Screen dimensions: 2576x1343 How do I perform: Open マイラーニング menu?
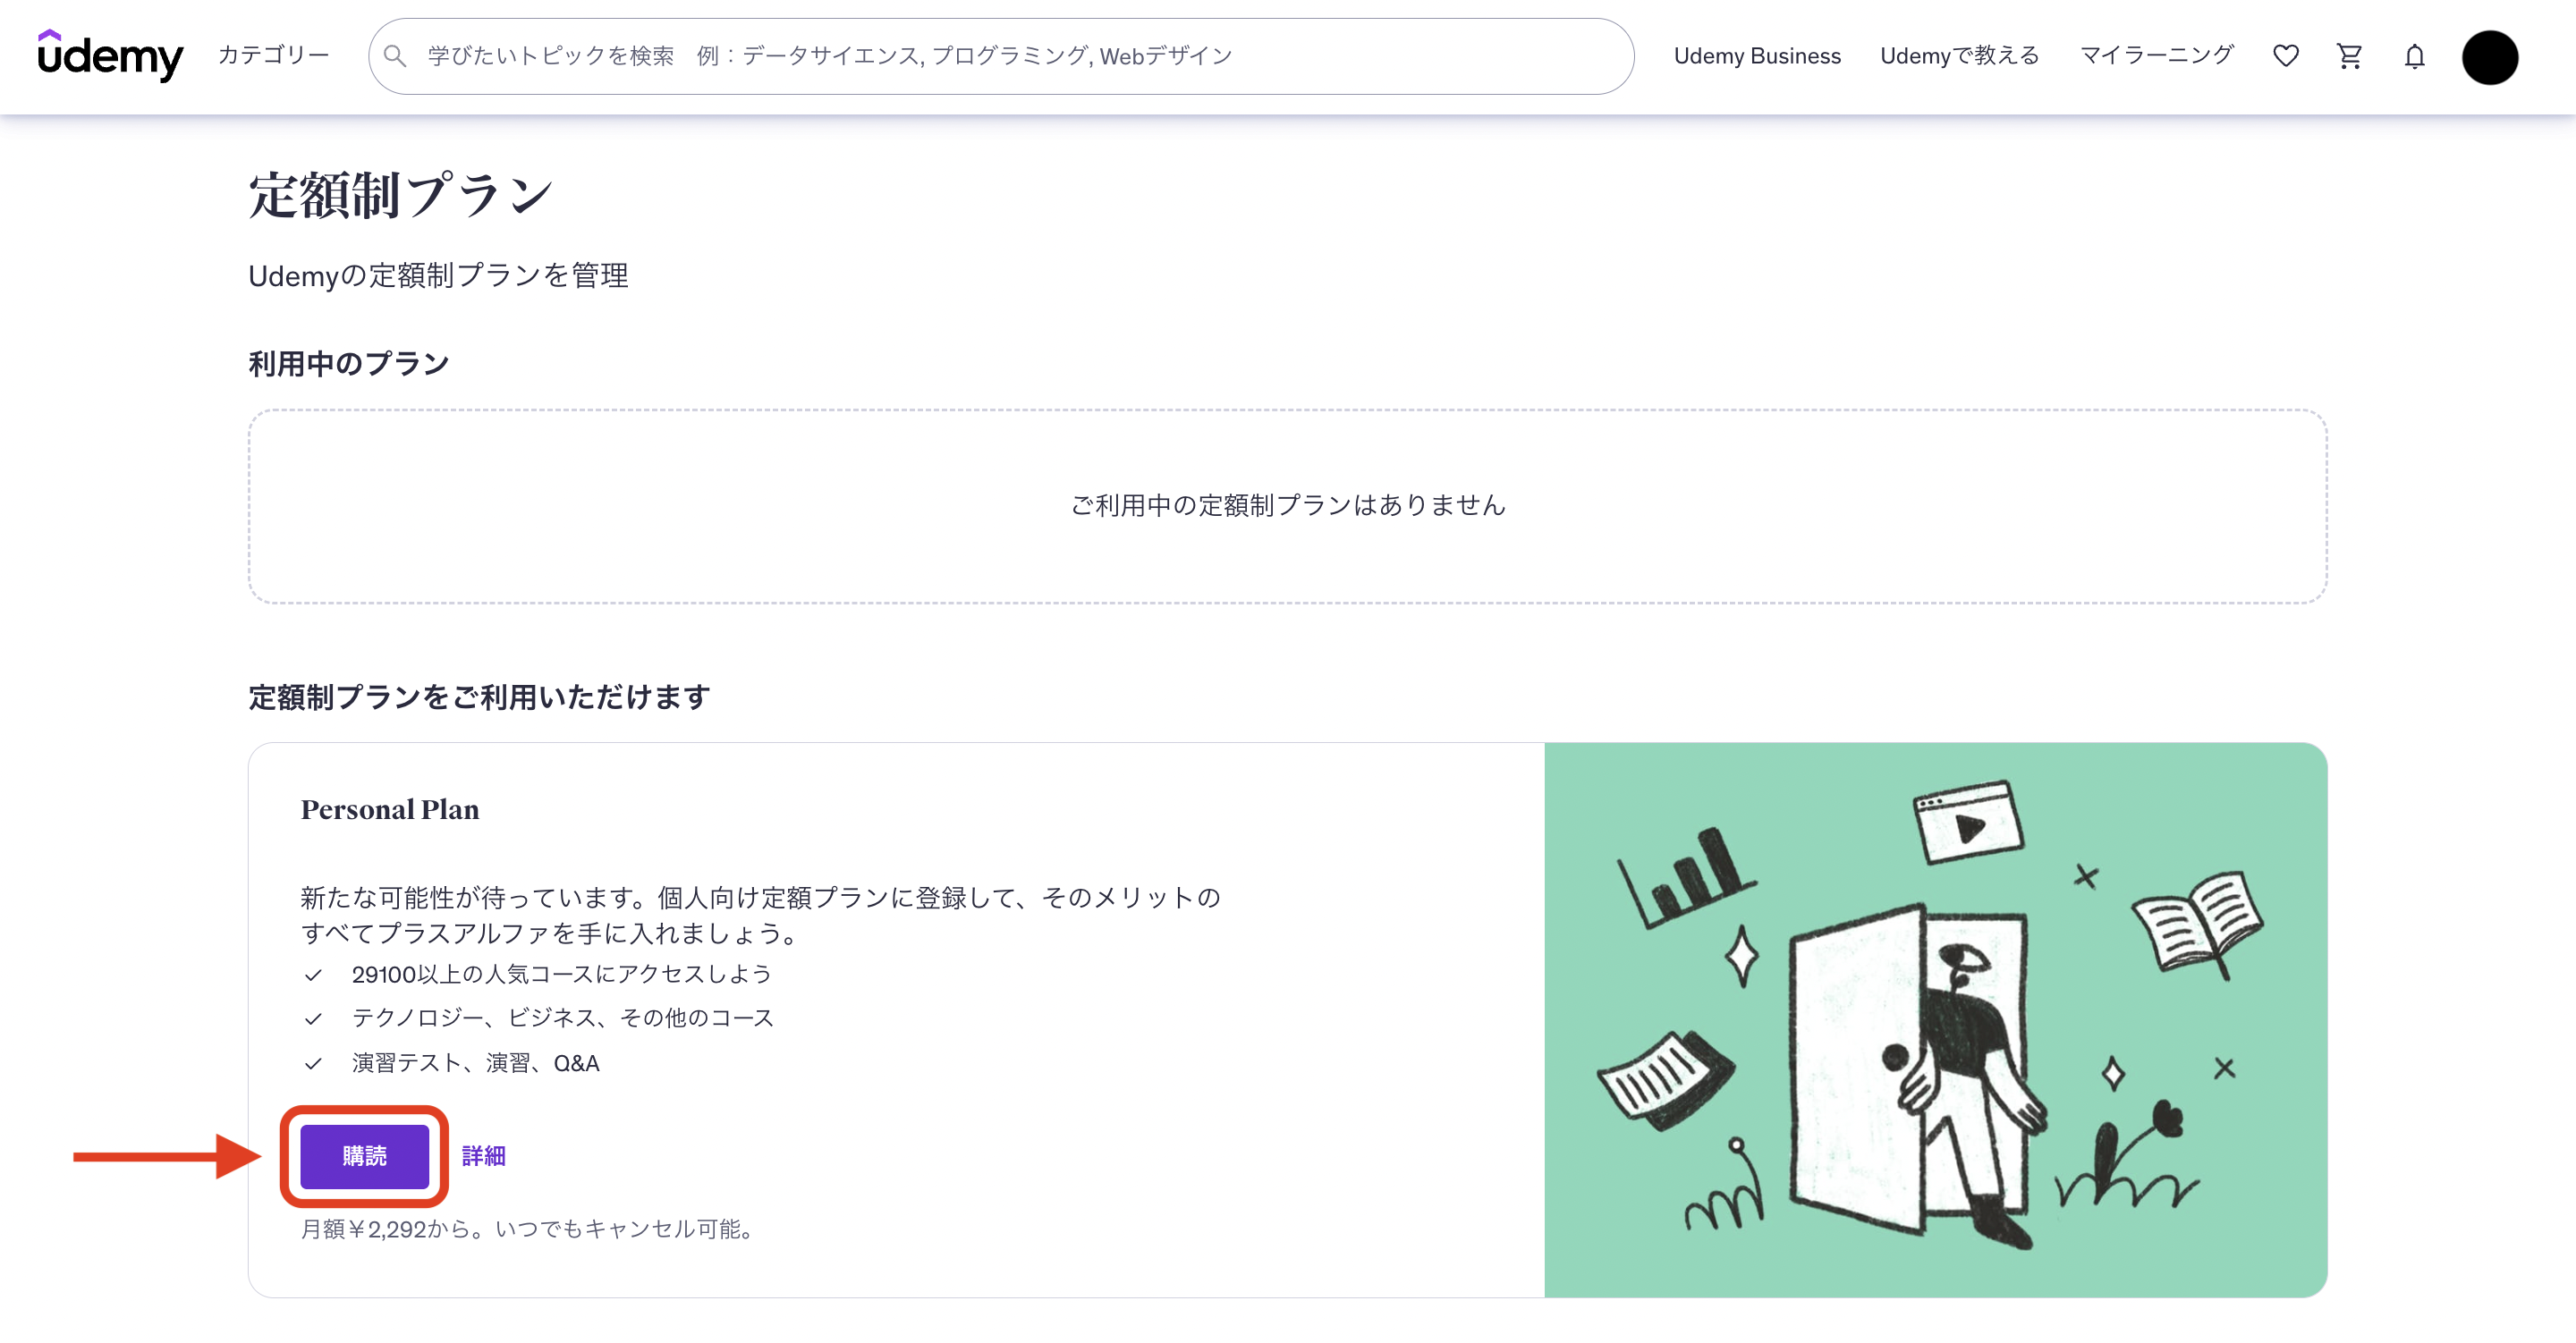pyautogui.click(x=2156, y=56)
